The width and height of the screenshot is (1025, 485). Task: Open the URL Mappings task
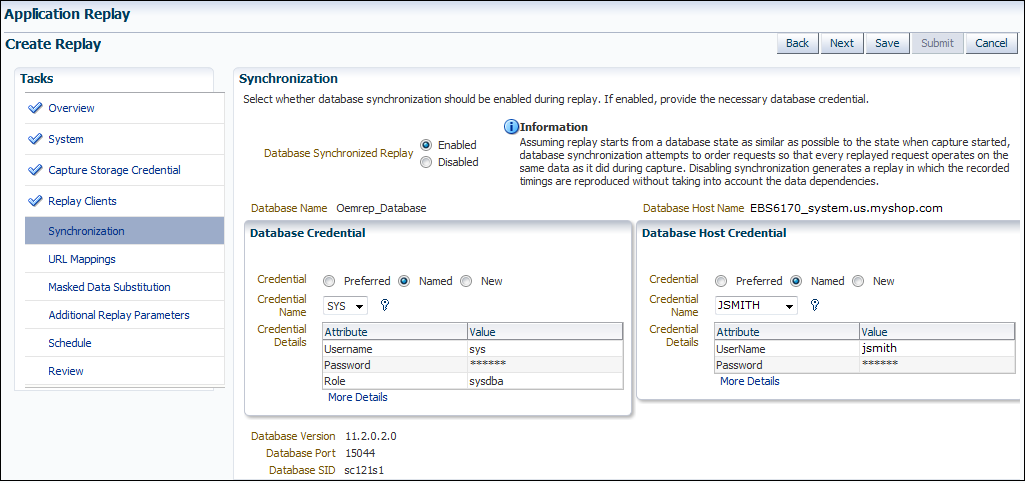[x=82, y=259]
